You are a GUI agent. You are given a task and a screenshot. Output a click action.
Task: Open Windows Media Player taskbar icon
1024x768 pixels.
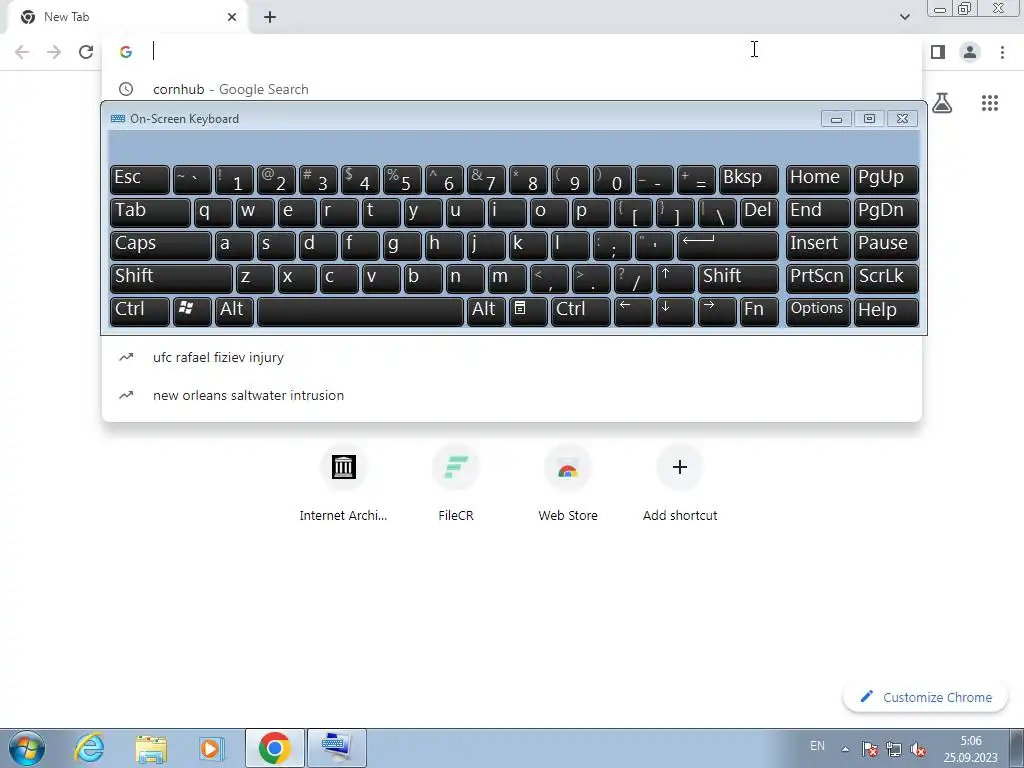212,748
